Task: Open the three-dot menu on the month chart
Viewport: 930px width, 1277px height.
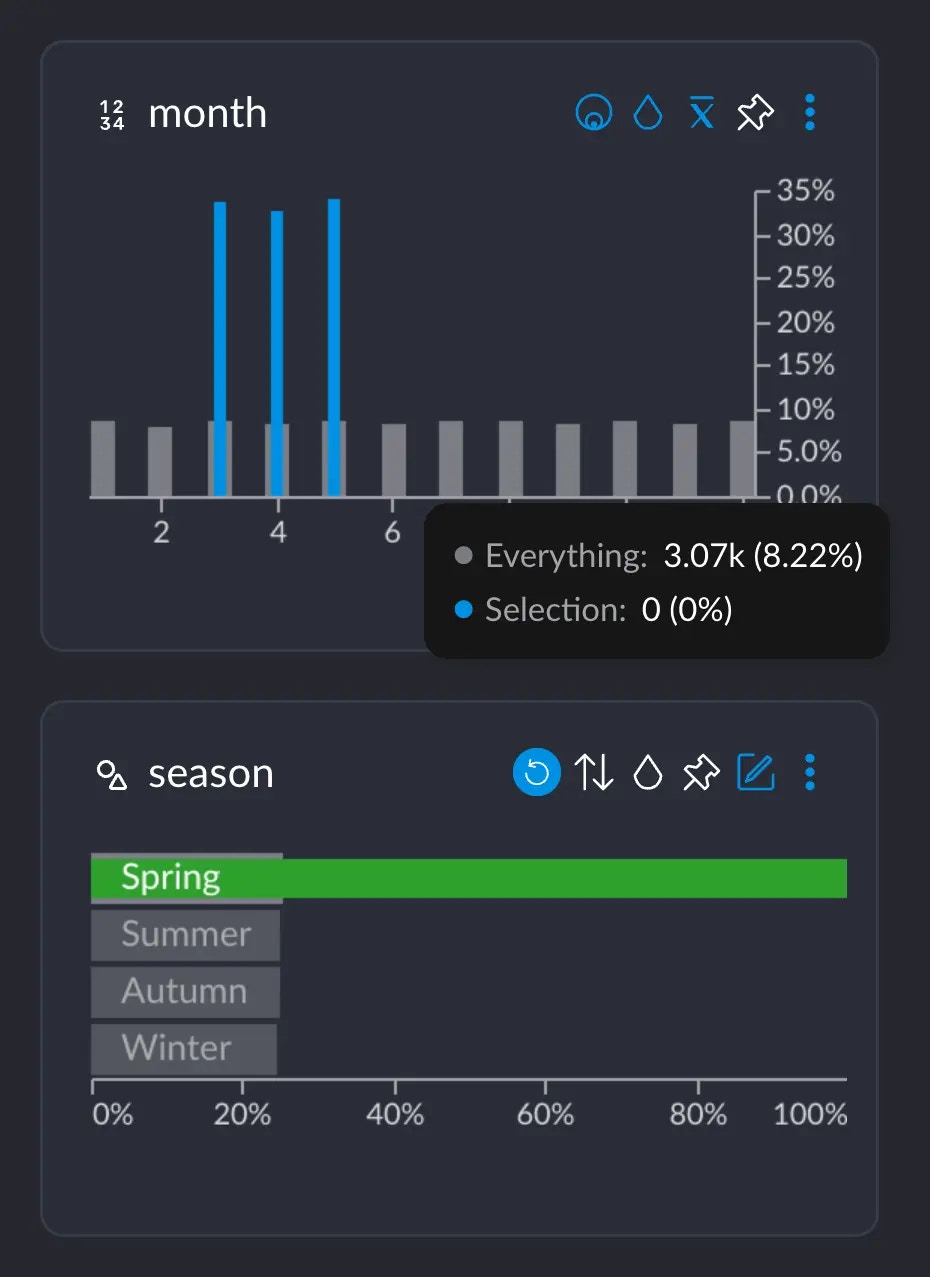Action: pos(810,113)
